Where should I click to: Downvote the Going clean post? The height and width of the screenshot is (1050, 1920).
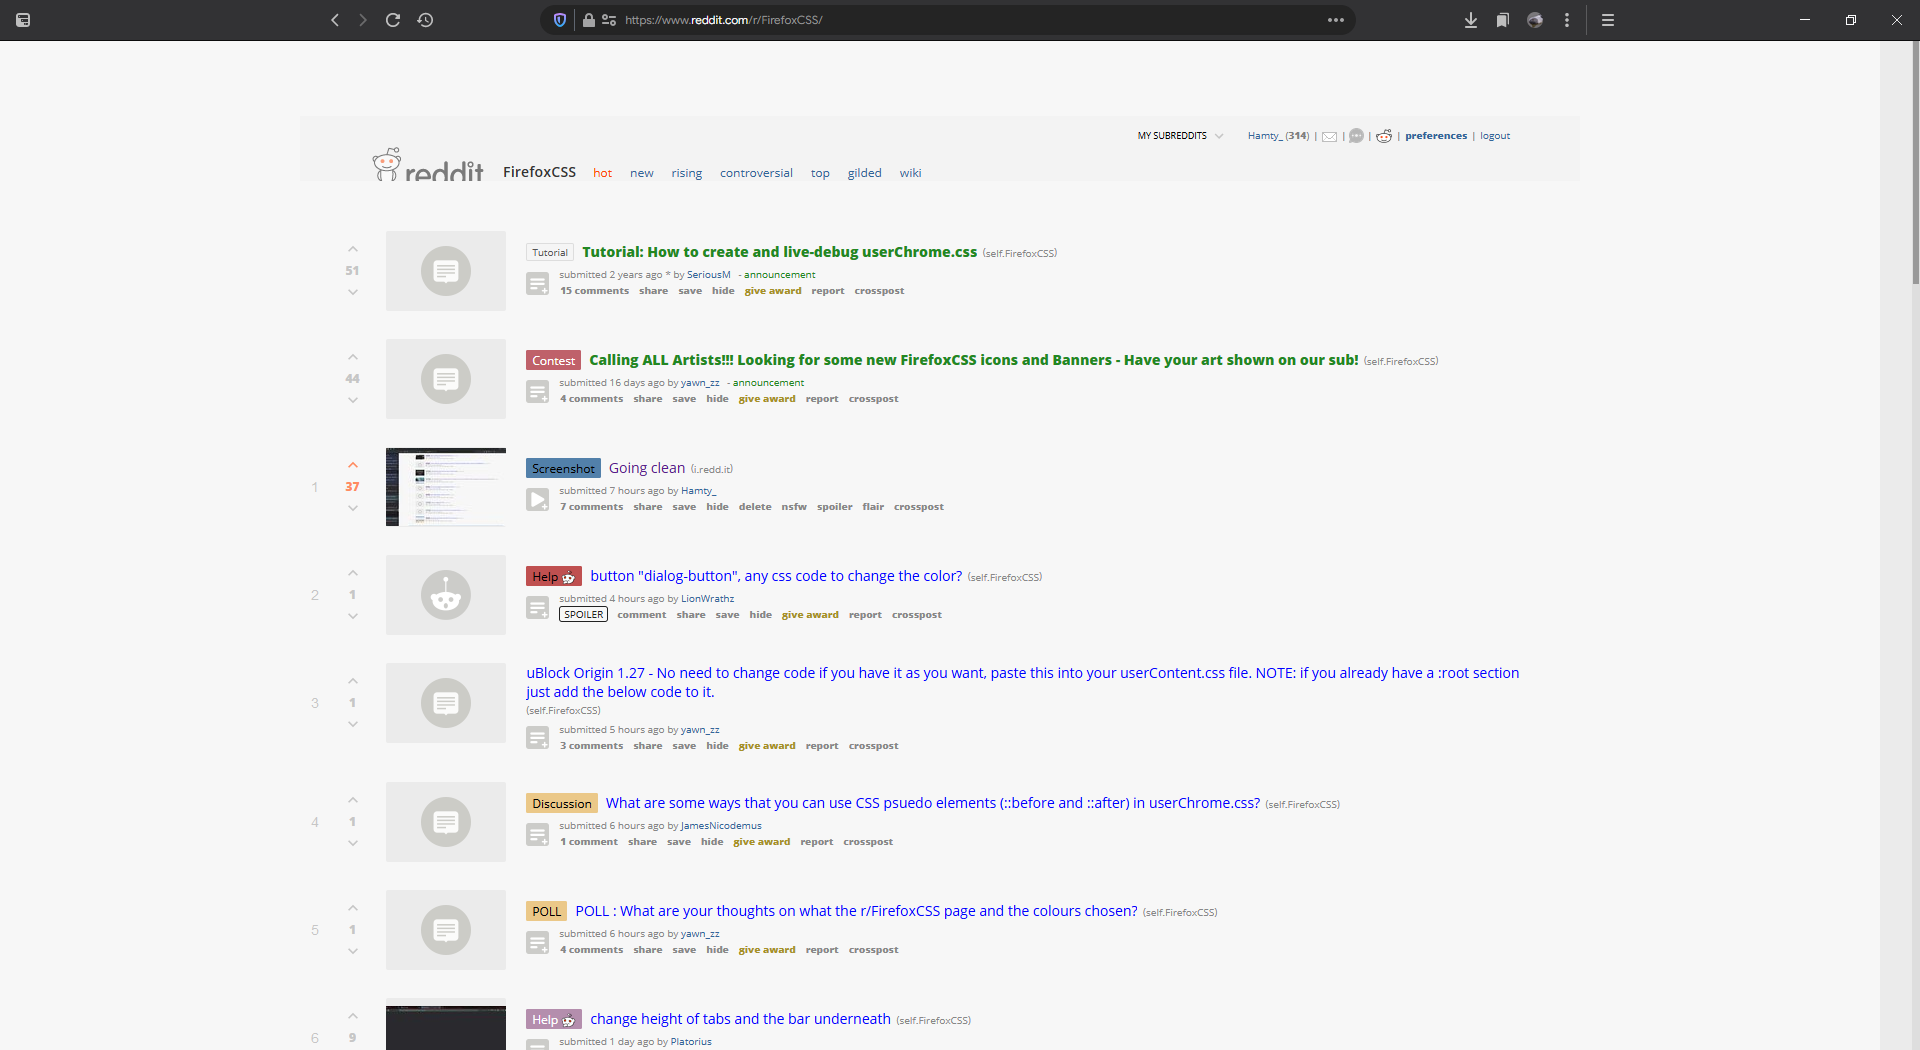click(x=353, y=508)
